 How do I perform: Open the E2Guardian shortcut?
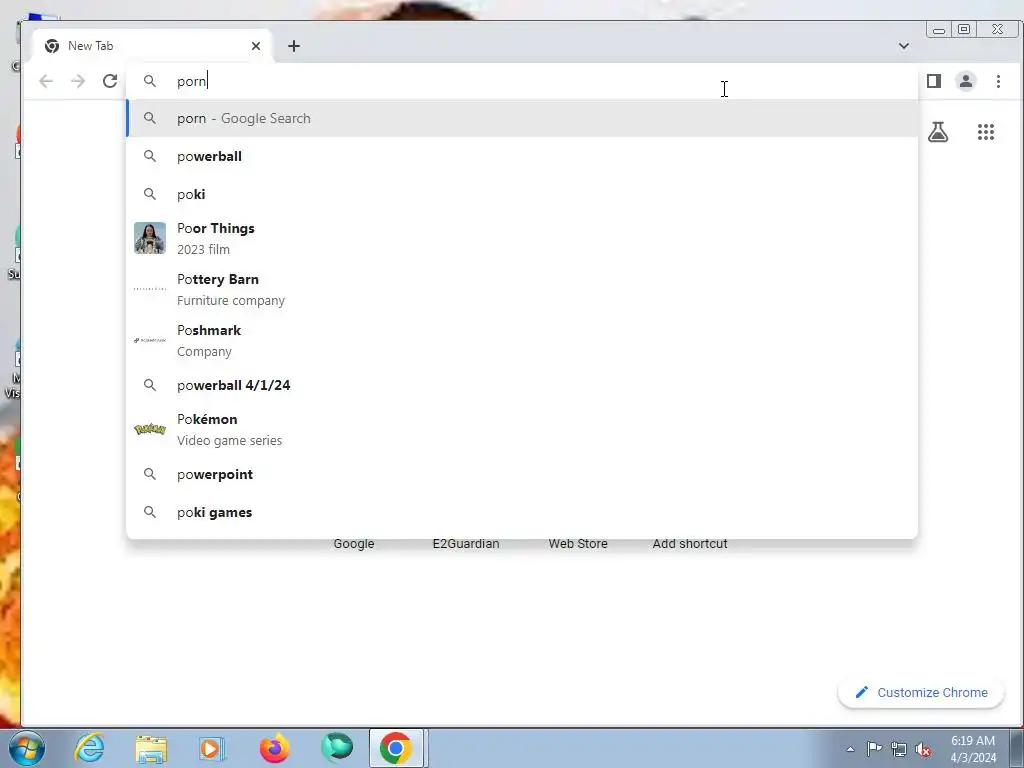coord(466,543)
